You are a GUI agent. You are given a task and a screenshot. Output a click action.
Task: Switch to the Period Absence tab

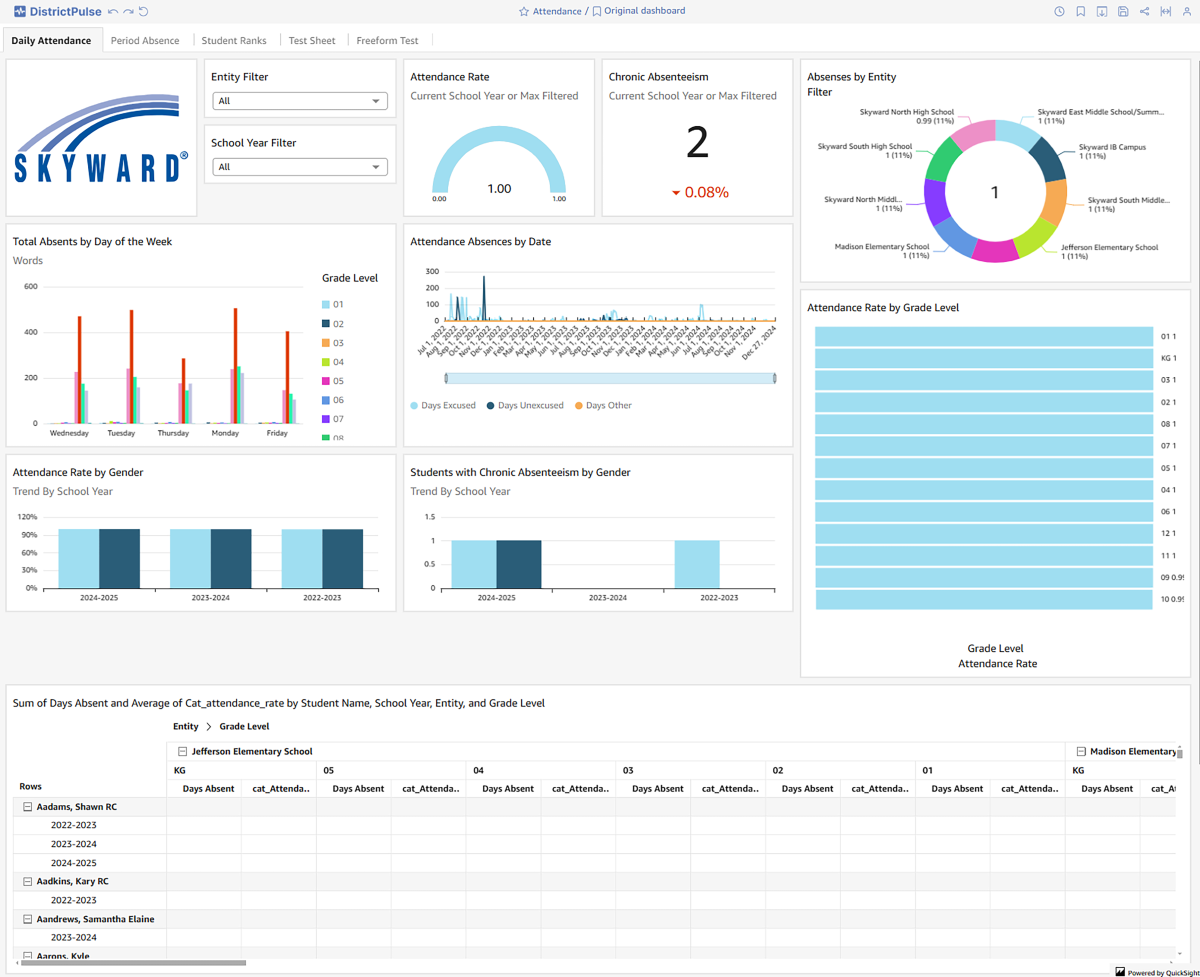click(x=145, y=41)
